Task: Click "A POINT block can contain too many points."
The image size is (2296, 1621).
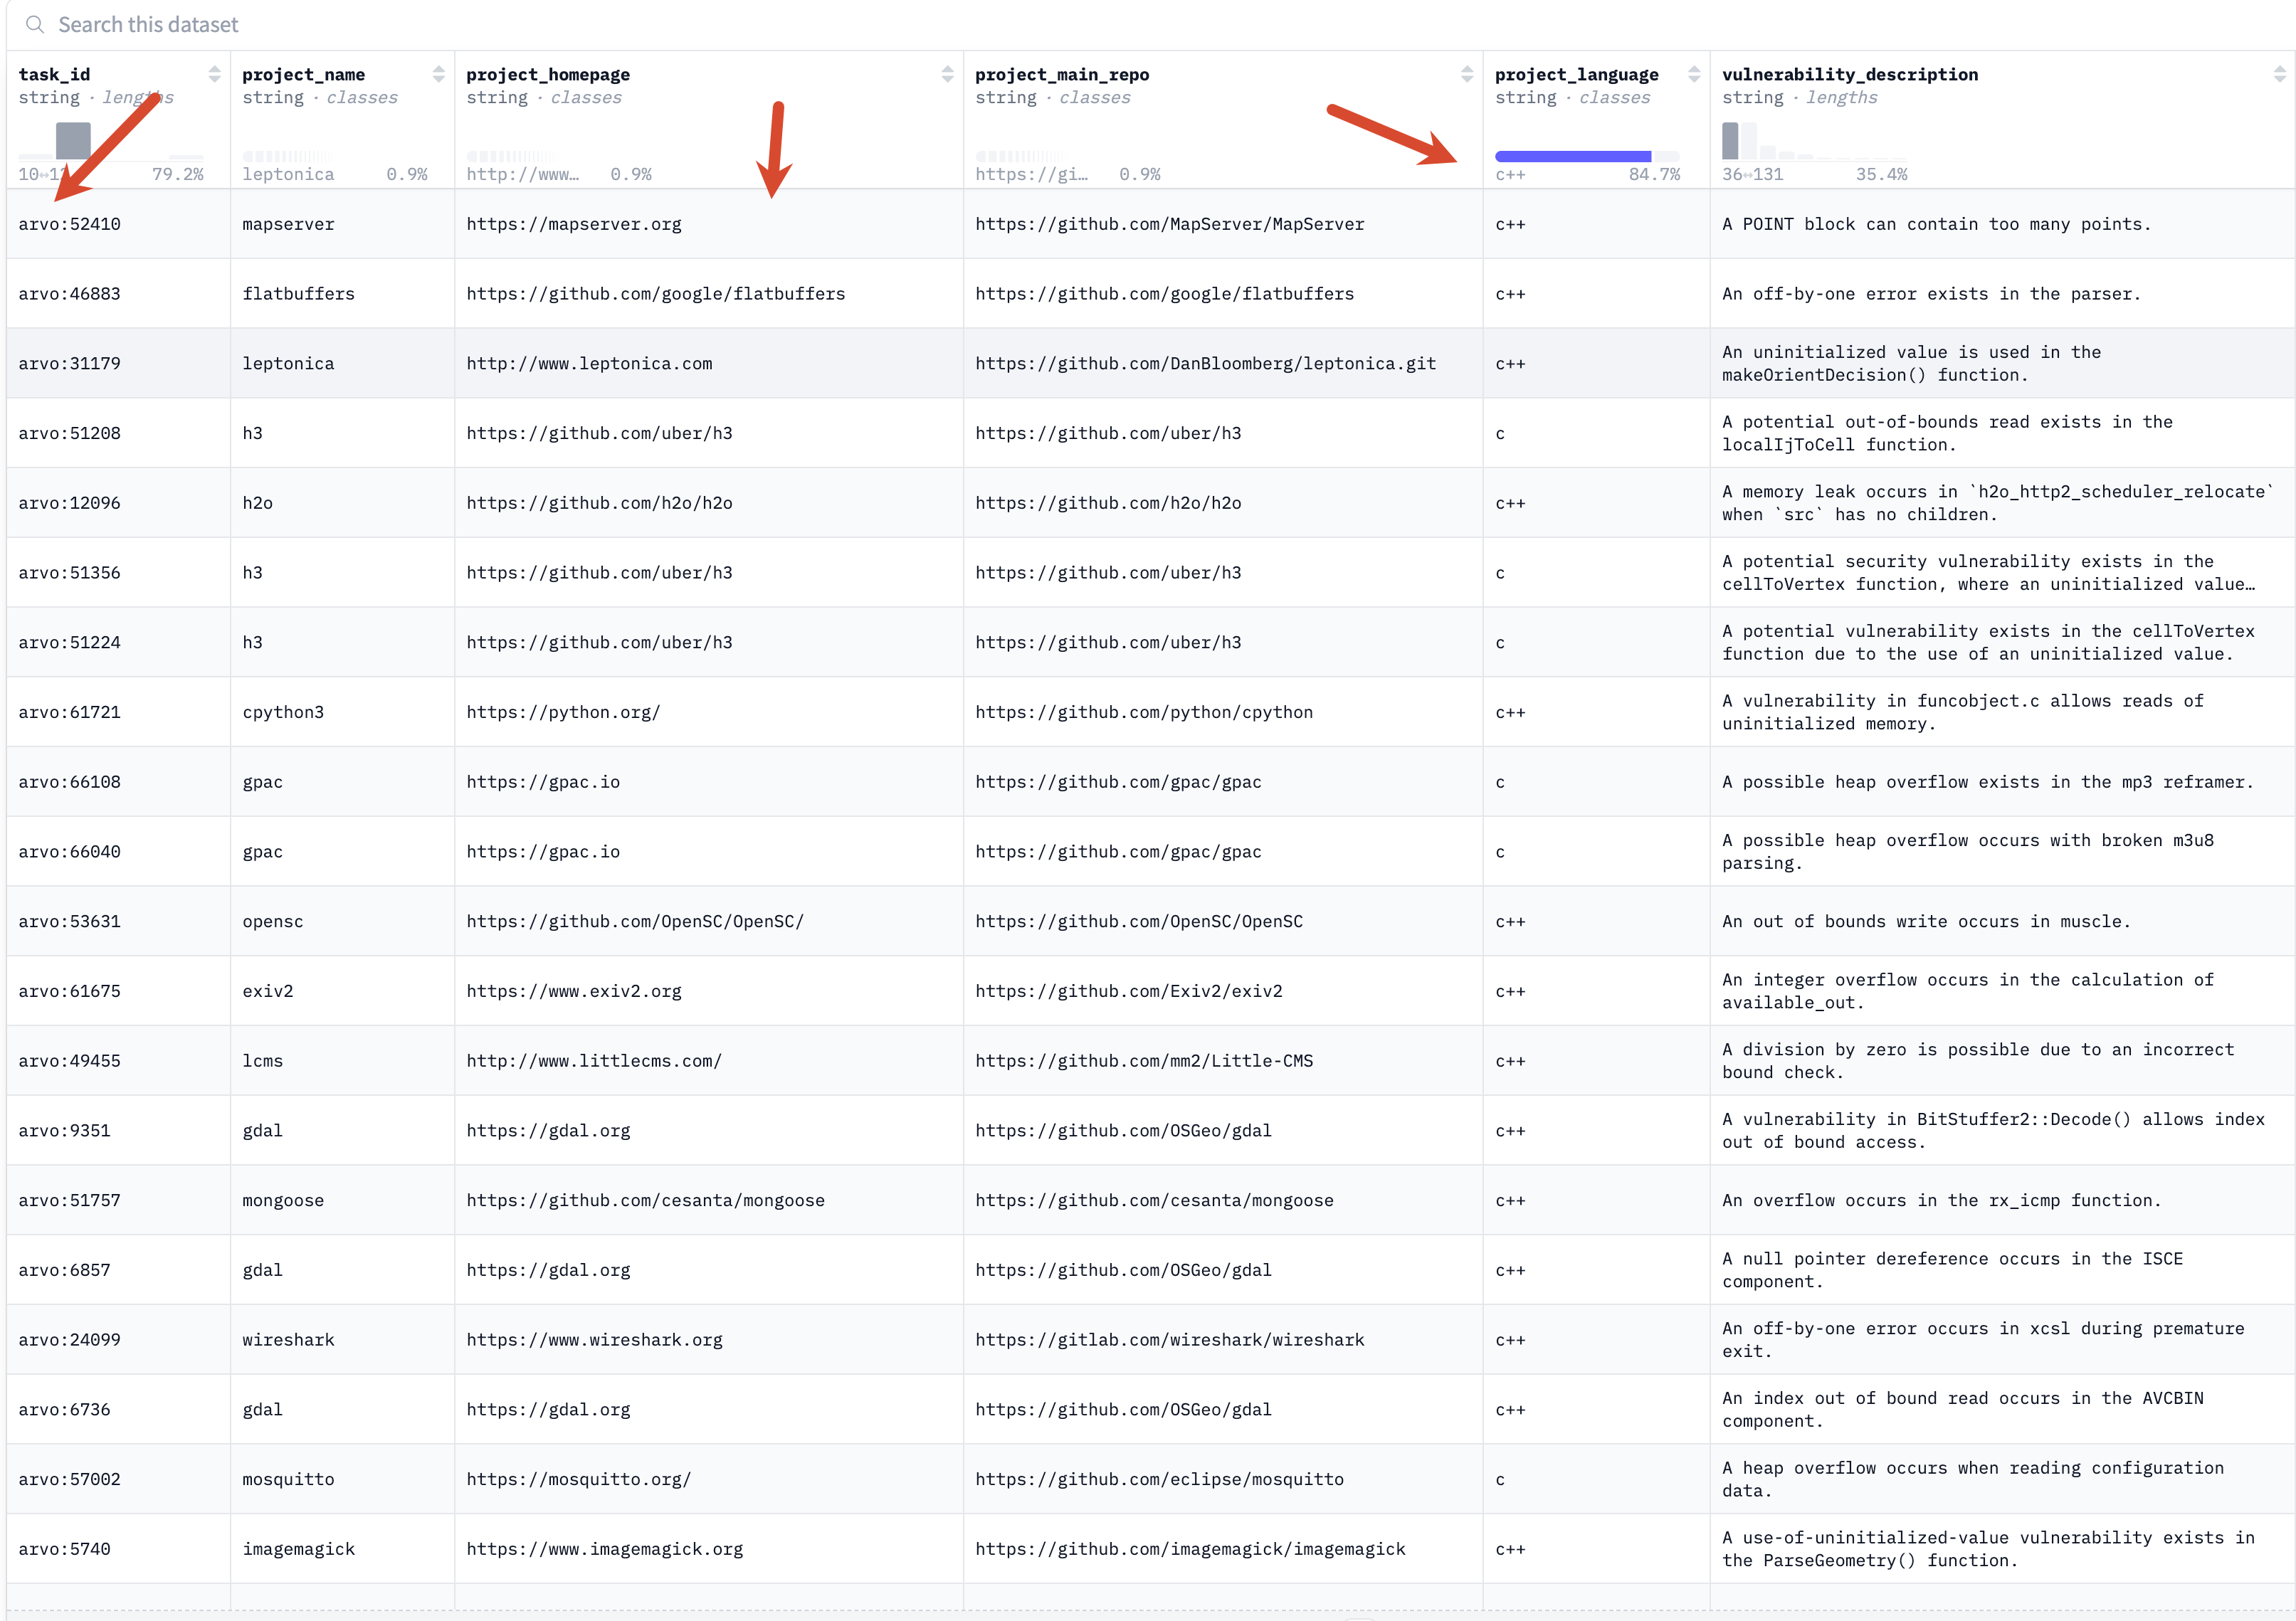Action: (1936, 224)
